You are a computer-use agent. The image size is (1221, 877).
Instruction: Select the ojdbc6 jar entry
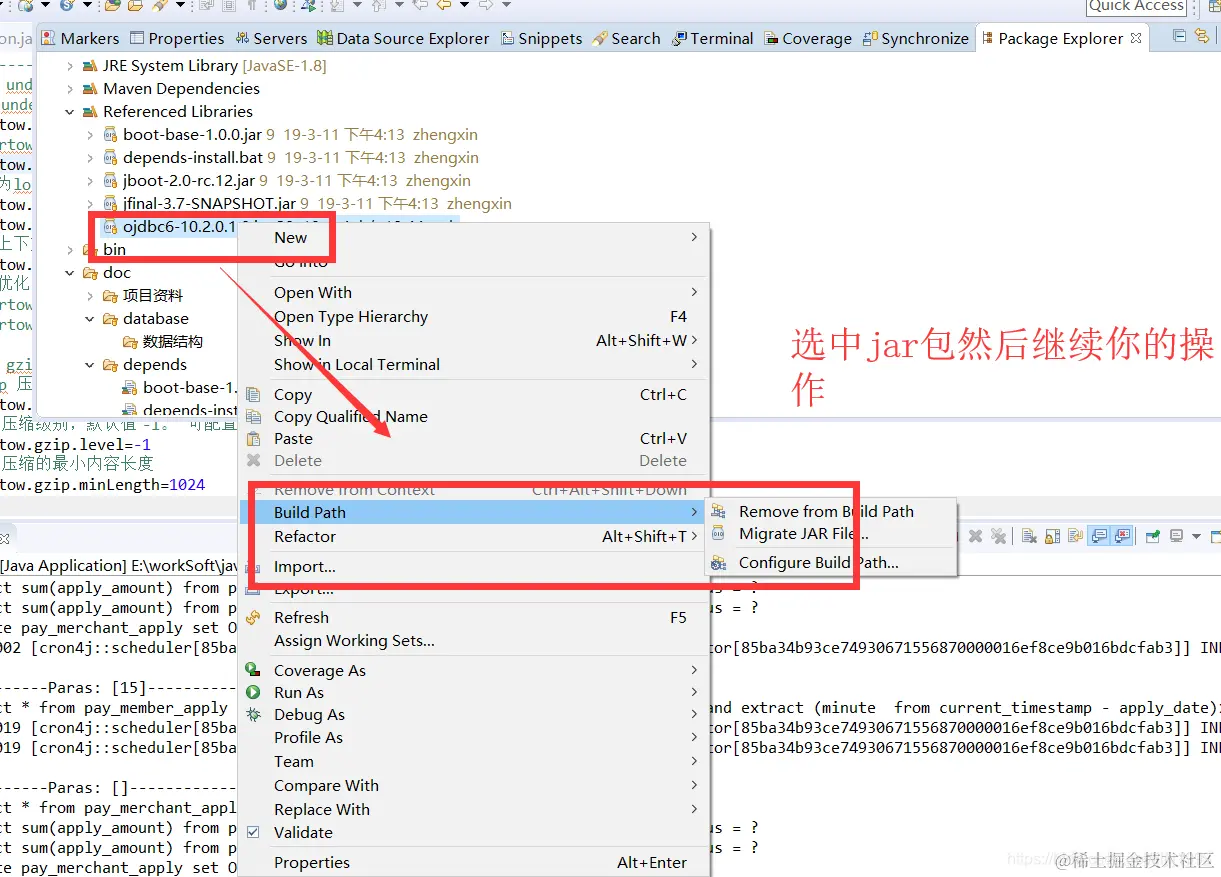click(x=180, y=227)
